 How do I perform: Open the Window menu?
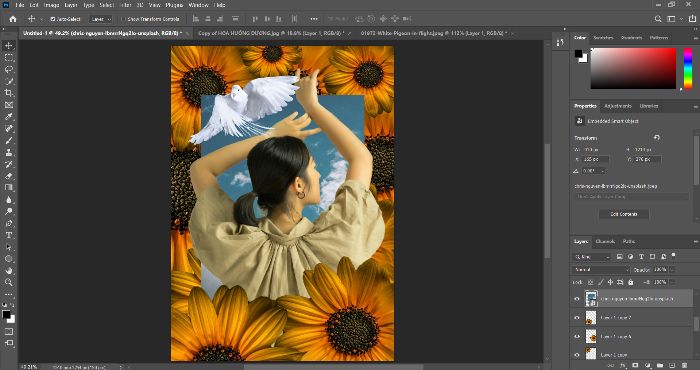[198, 5]
